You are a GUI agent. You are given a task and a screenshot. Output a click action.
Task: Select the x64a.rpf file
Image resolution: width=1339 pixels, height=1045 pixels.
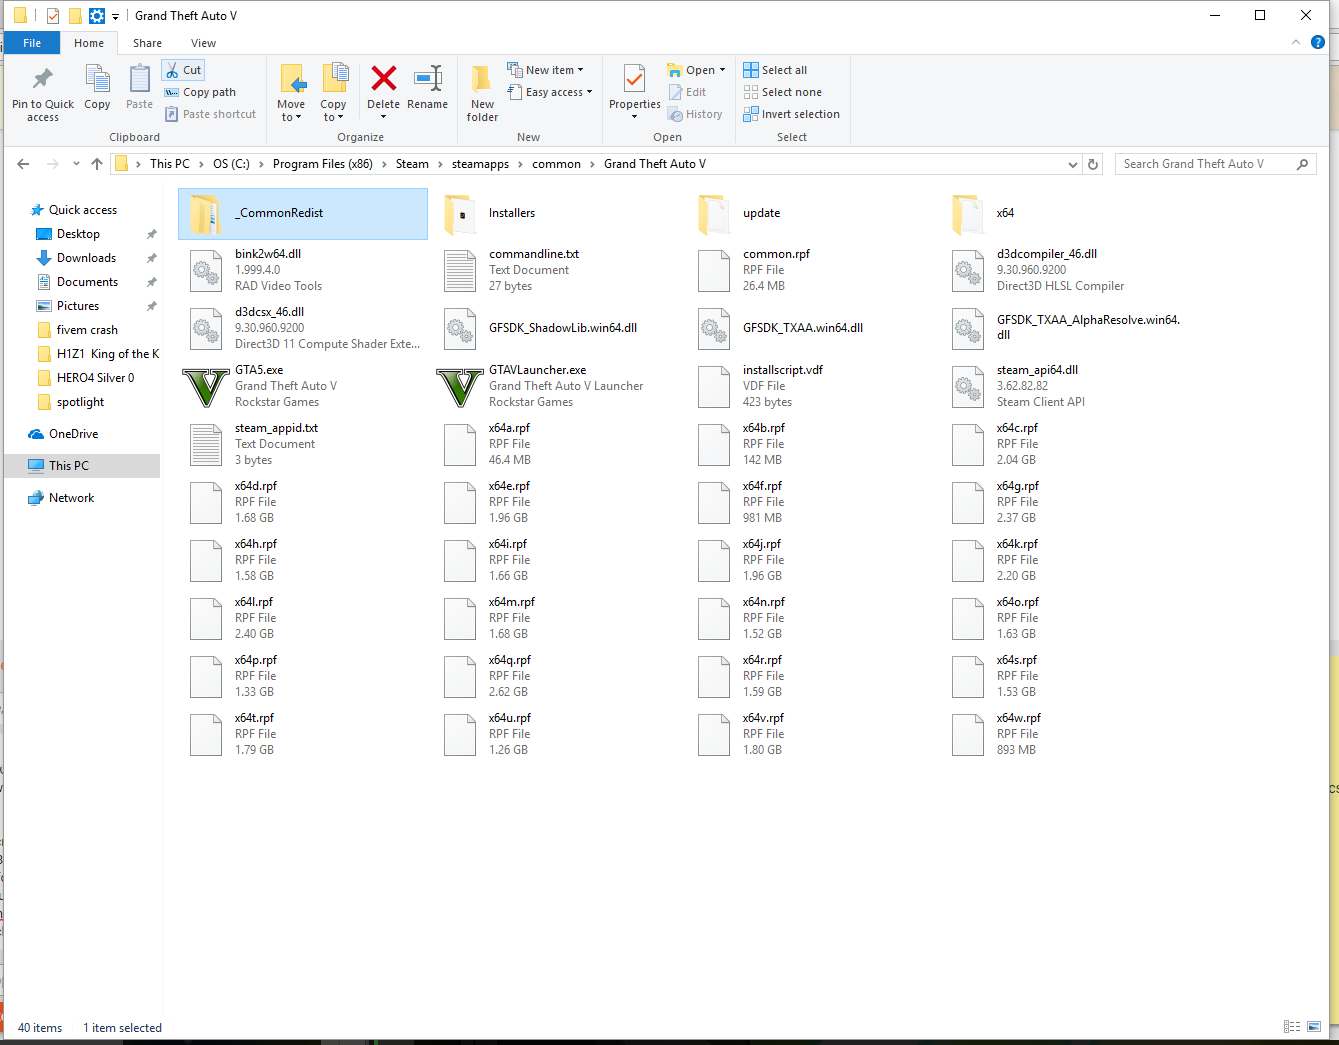click(x=488, y=444)
